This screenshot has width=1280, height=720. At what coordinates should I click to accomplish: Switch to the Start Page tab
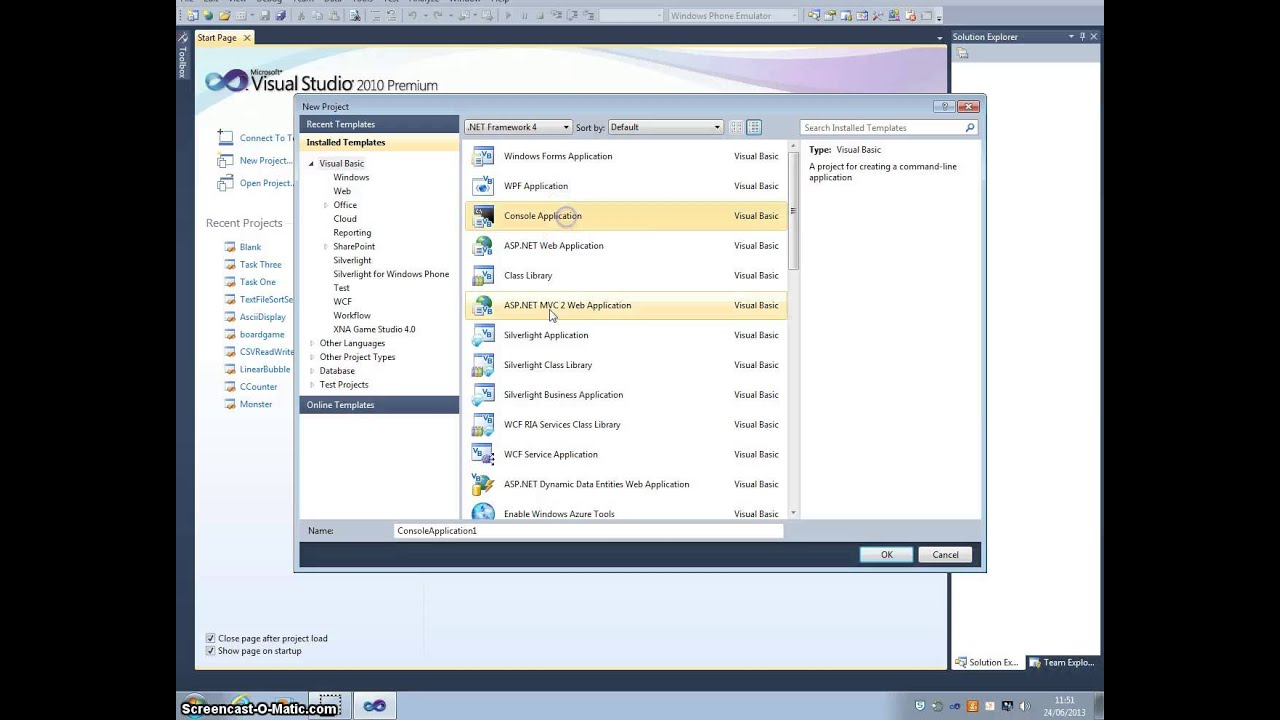coord(224,38)
